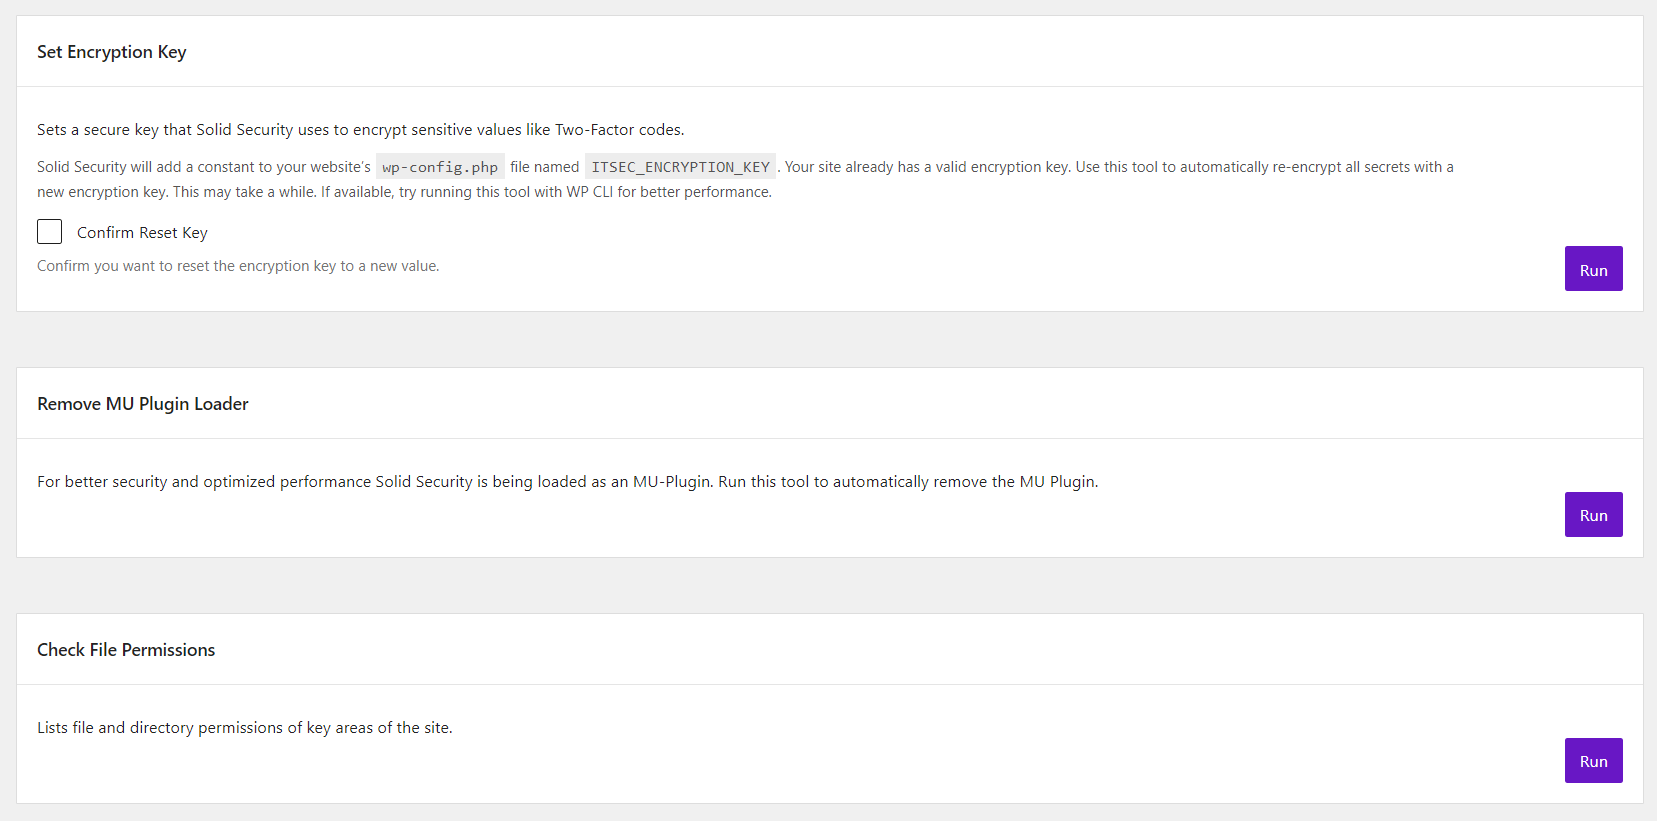Run the Check File Permissions tool
This screenshot has width=1657, height=821.
click(1593, 761)
